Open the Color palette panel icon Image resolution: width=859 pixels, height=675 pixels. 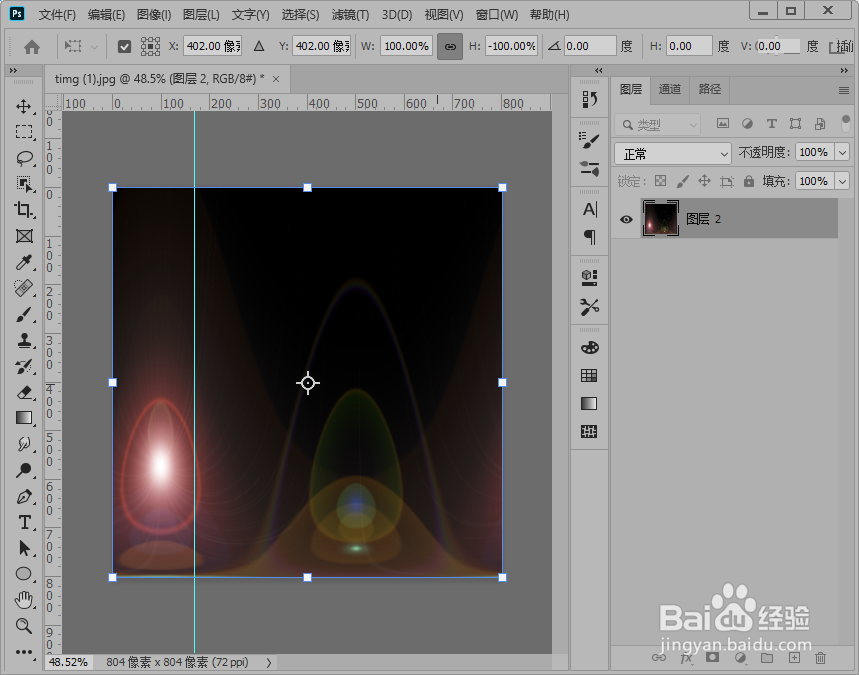[589, 347]
